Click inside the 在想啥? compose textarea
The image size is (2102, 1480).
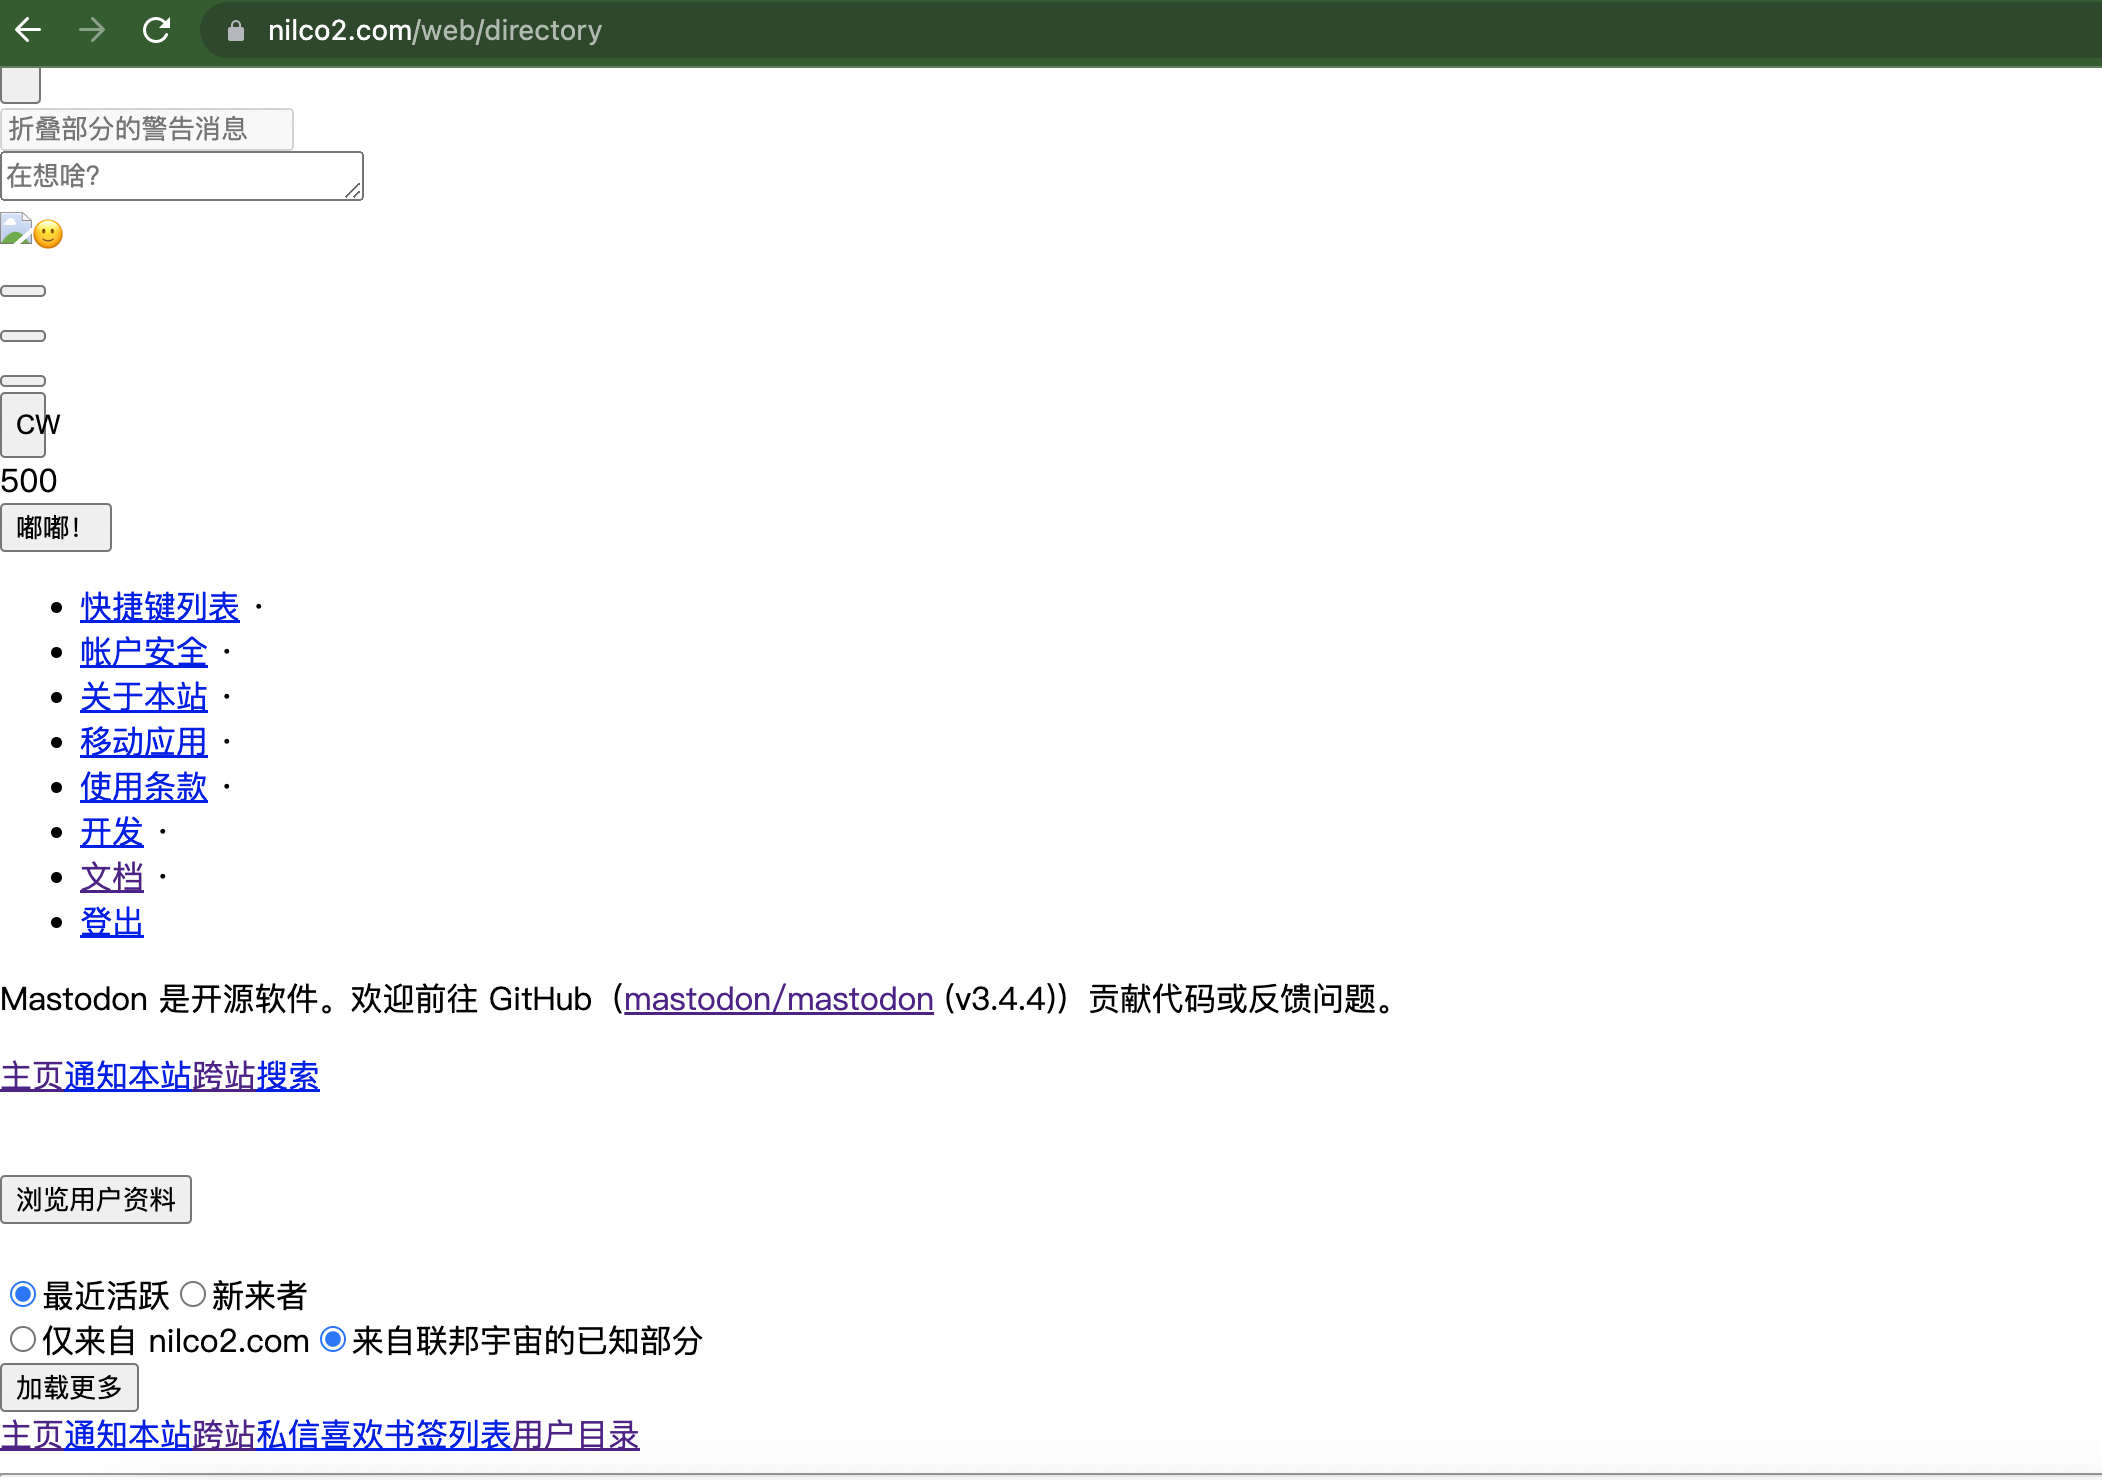coord(180,175)
